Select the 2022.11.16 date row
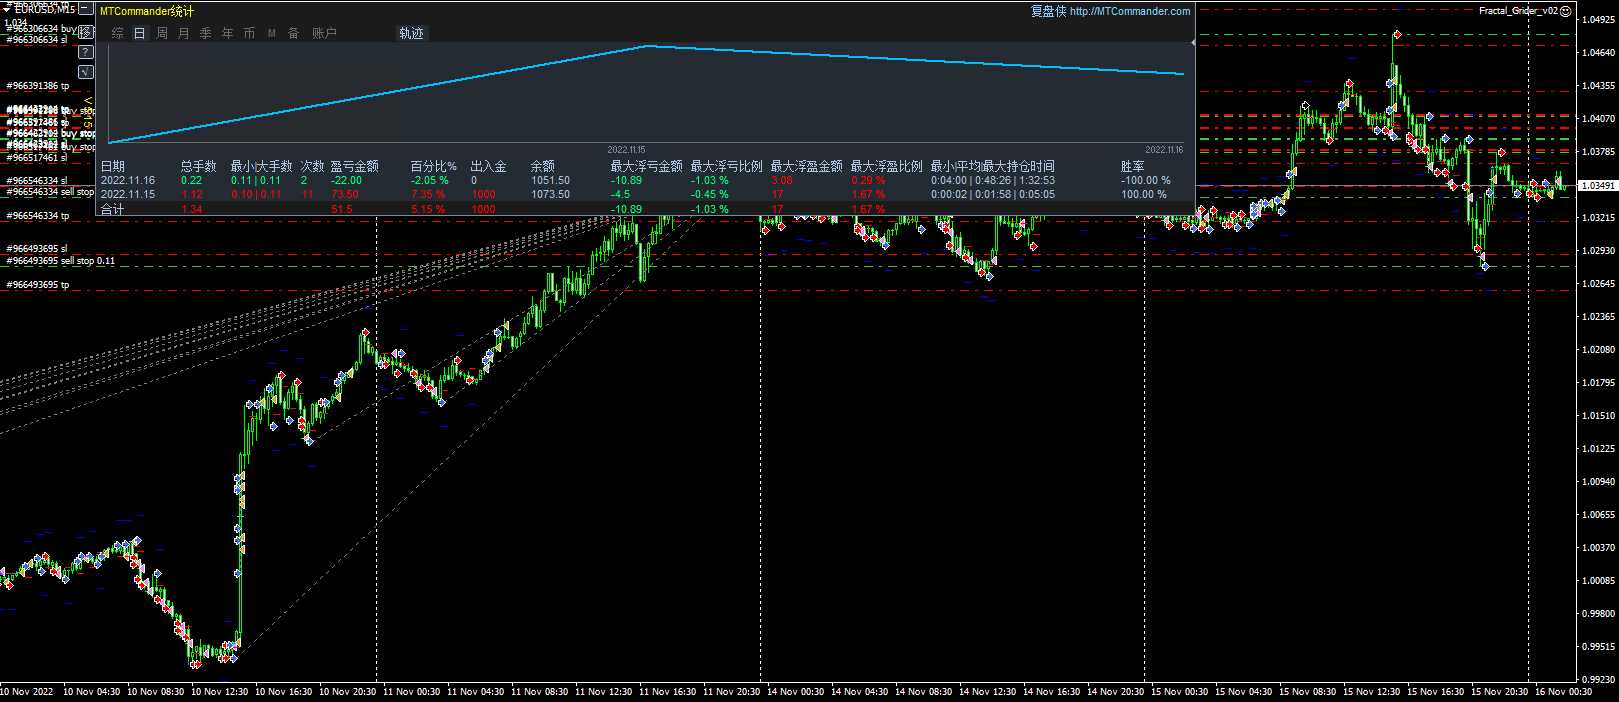 128,181
